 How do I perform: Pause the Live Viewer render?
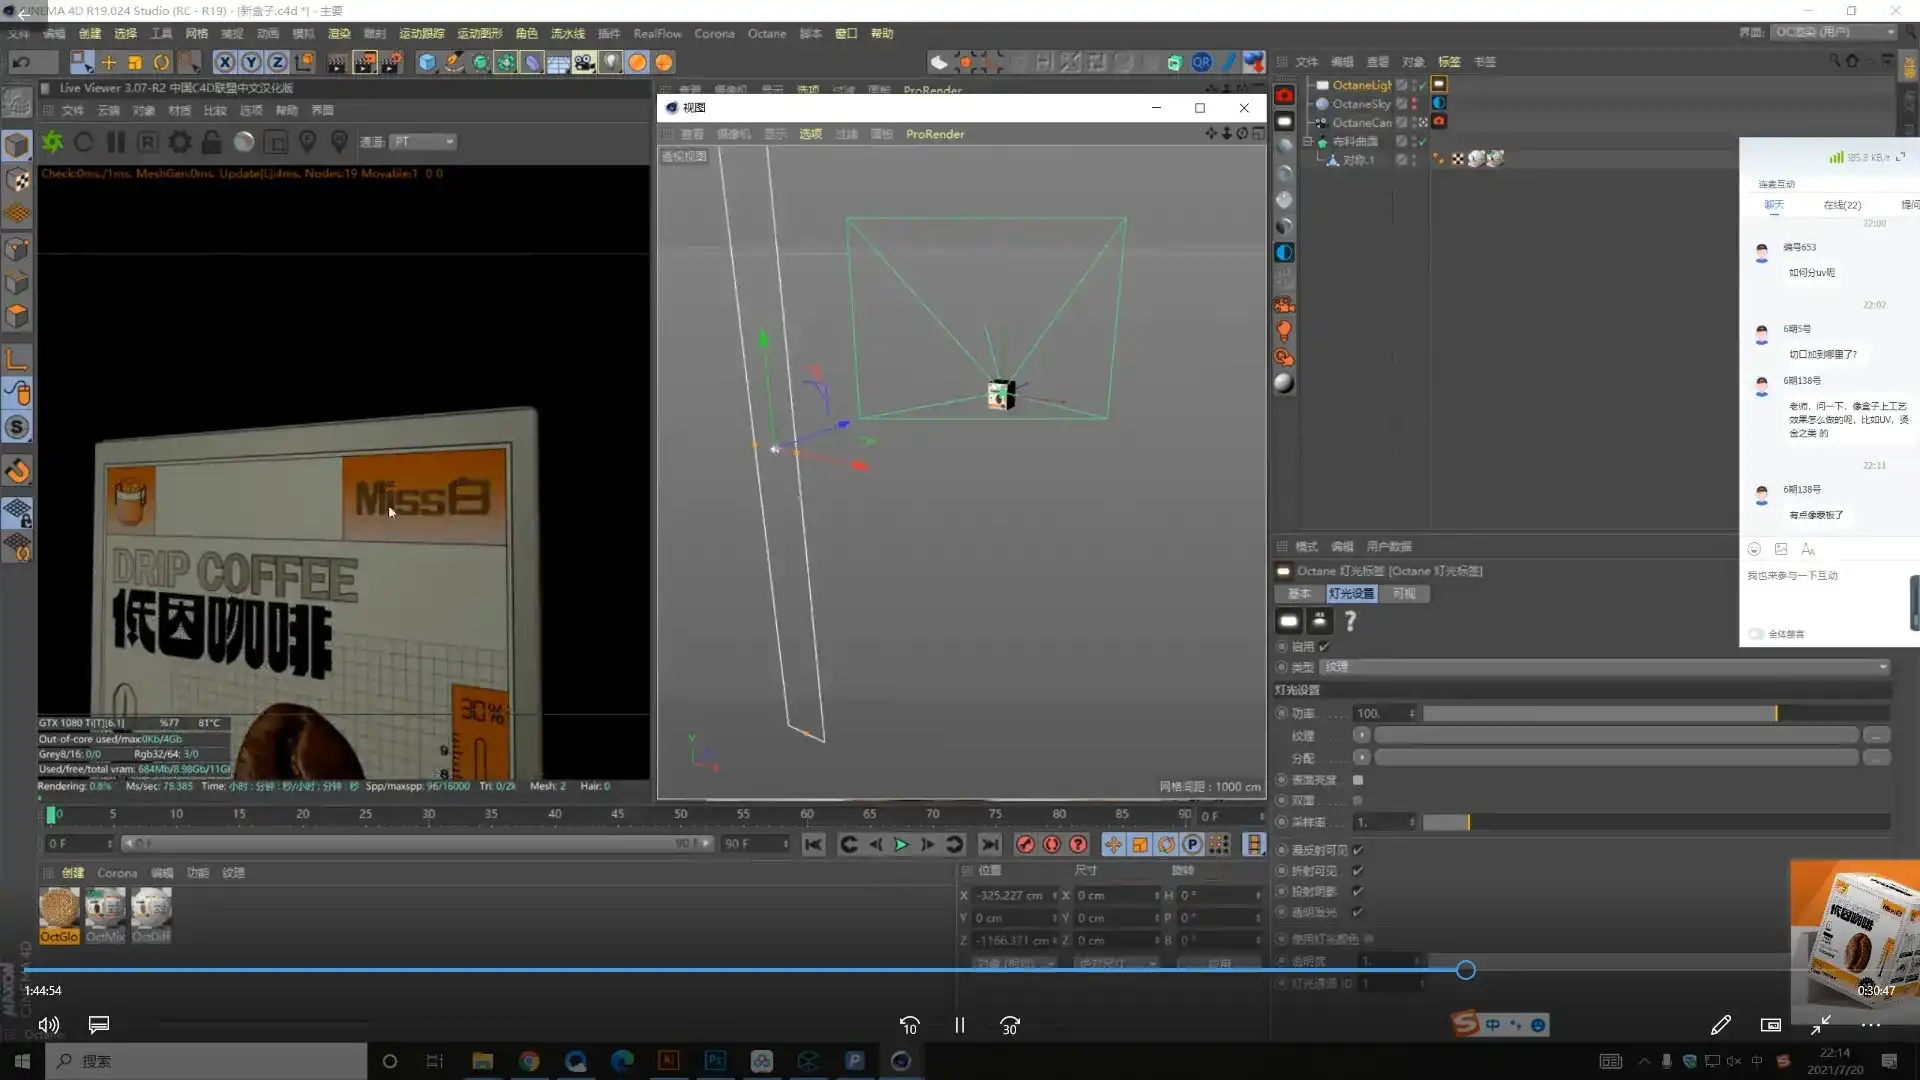pos(116,142)
